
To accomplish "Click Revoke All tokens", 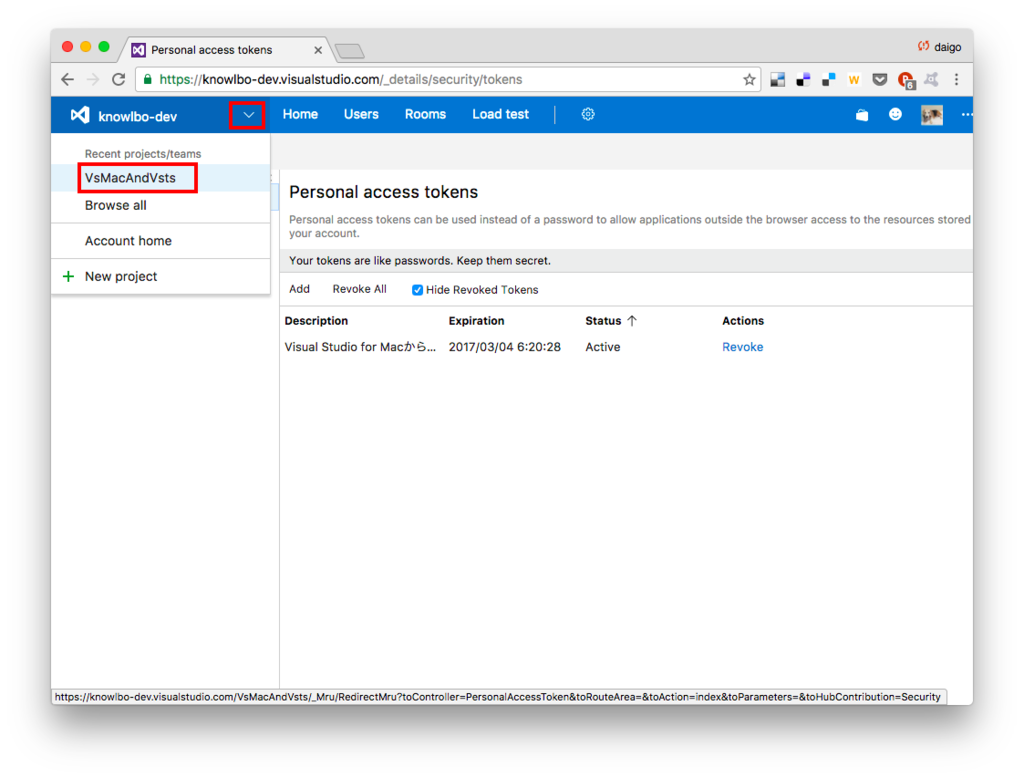I will (359, 289).
